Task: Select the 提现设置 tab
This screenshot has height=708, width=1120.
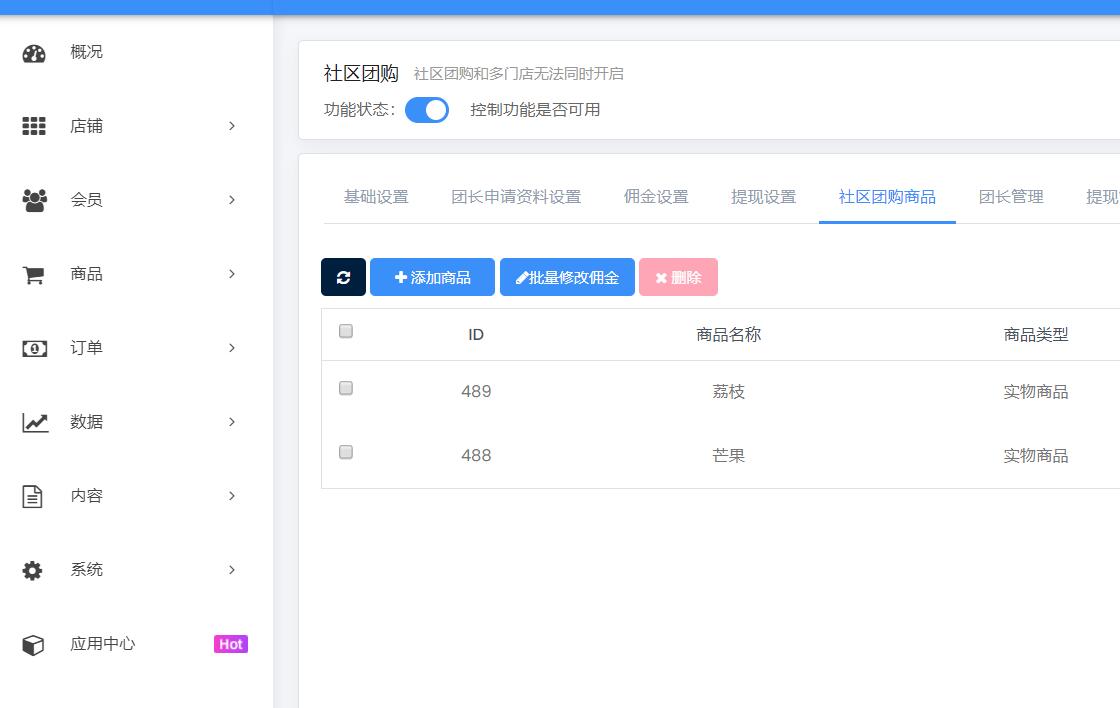Action: pyautogui.click(x=764, y=197)
